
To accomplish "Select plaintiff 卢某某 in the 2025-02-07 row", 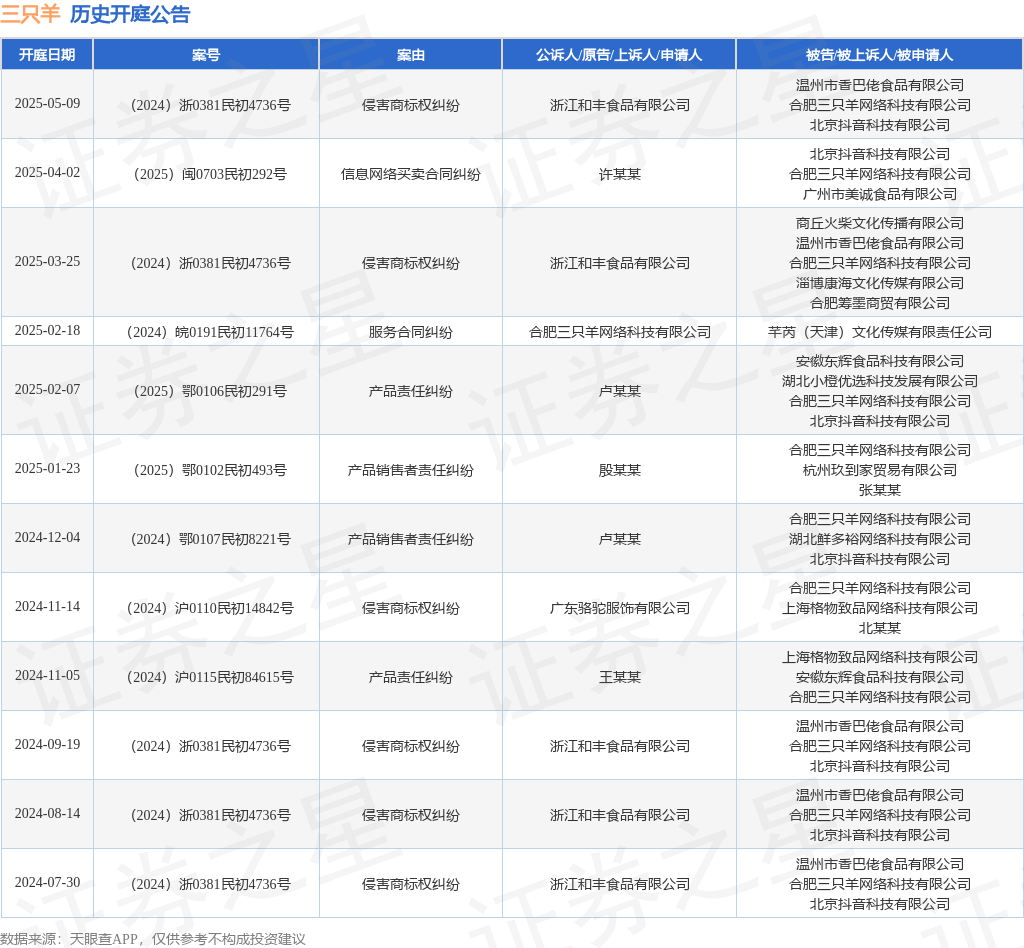I will click(x=619, y=391).
